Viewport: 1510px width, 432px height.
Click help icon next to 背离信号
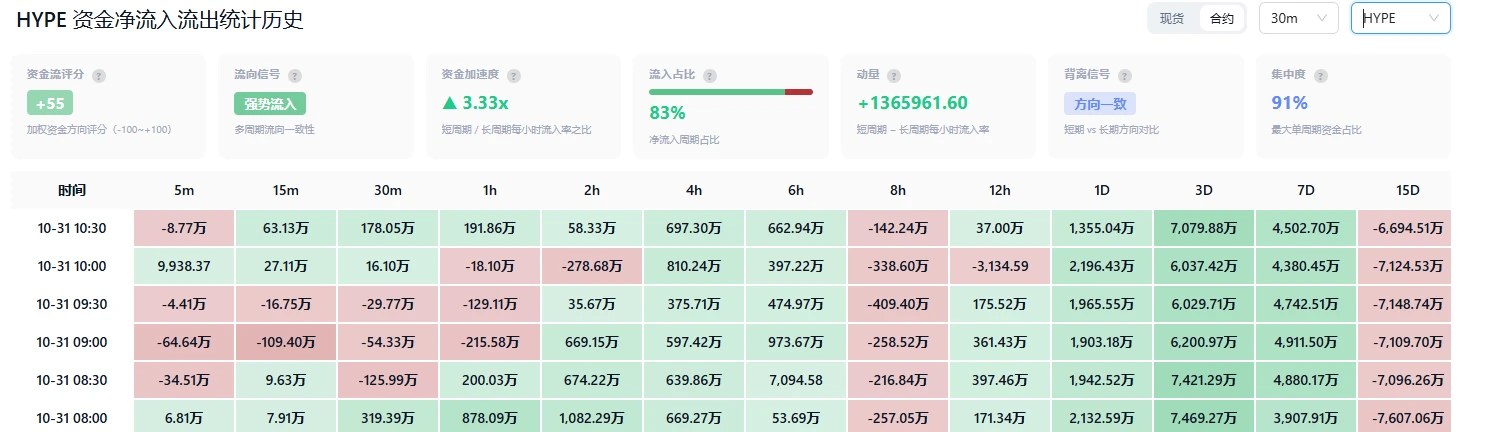pyautogui.click(x=1126, y=76)
